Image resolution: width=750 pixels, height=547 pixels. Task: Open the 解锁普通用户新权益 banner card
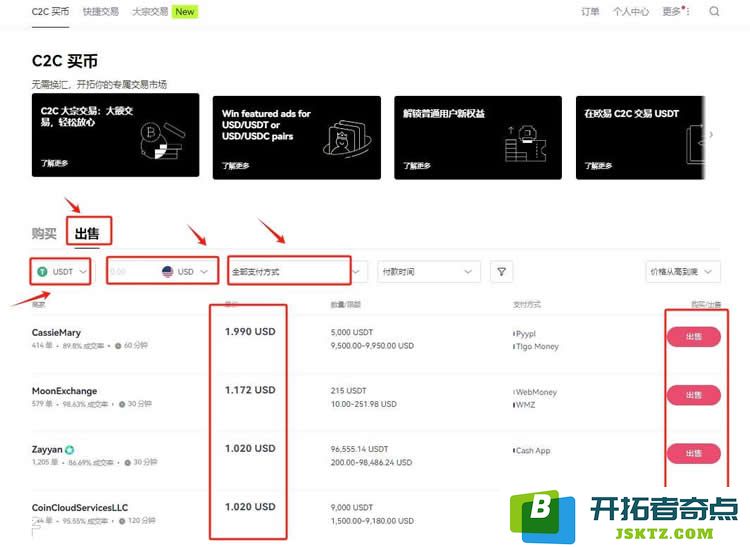[478, 138]
